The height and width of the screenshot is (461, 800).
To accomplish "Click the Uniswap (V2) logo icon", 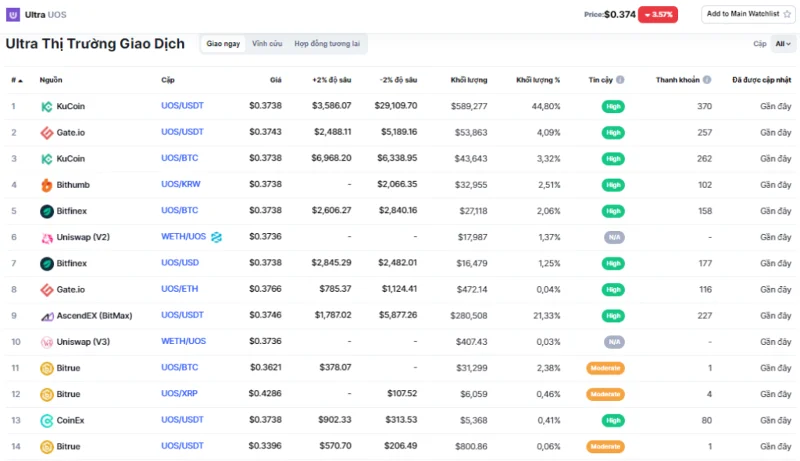I will (46, 238).
